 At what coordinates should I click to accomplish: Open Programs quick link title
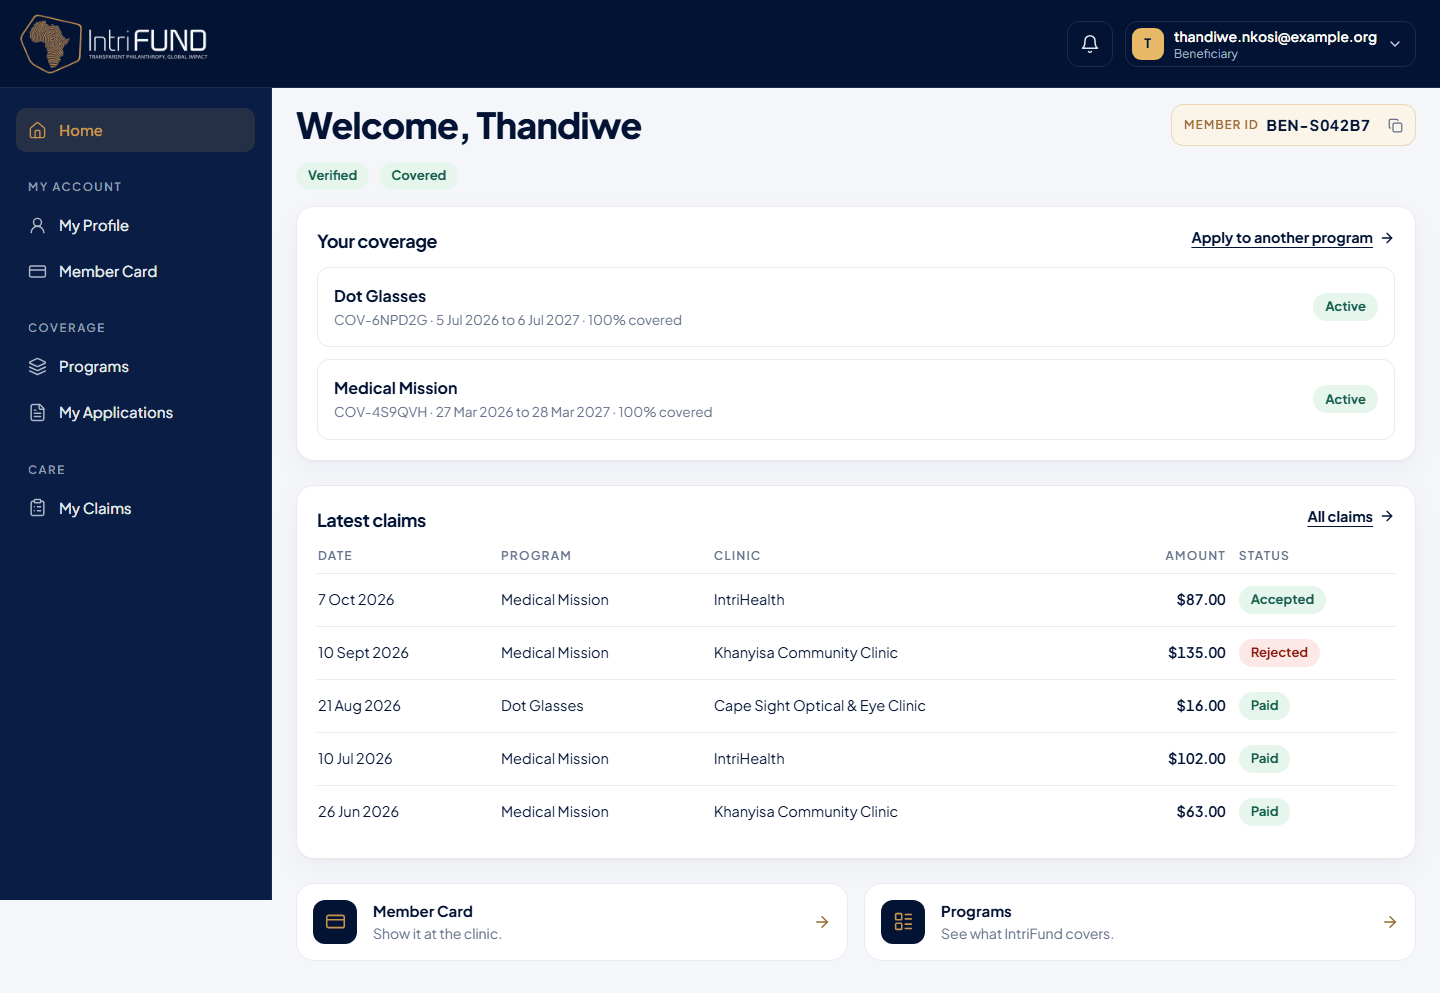tap(976, 912)
